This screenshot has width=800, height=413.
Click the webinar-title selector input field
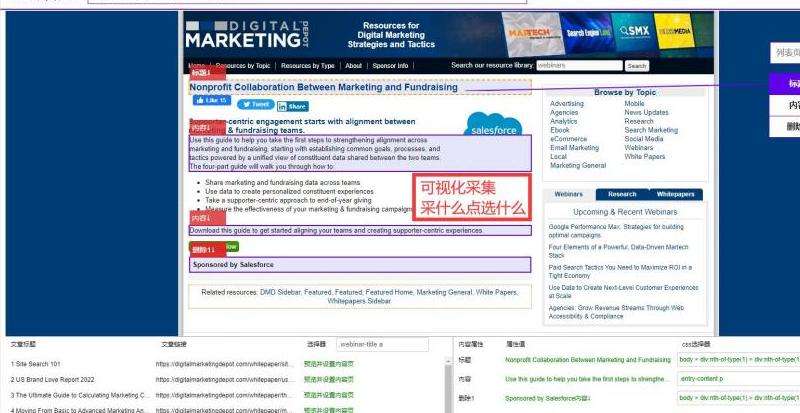[x=383, y=345]
